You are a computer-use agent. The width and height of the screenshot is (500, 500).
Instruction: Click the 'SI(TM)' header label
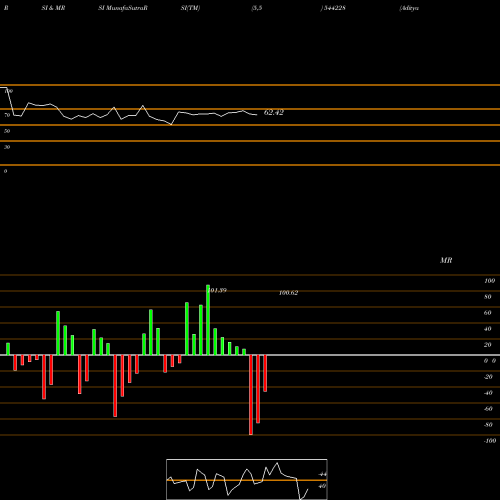[x=190, y=8]
